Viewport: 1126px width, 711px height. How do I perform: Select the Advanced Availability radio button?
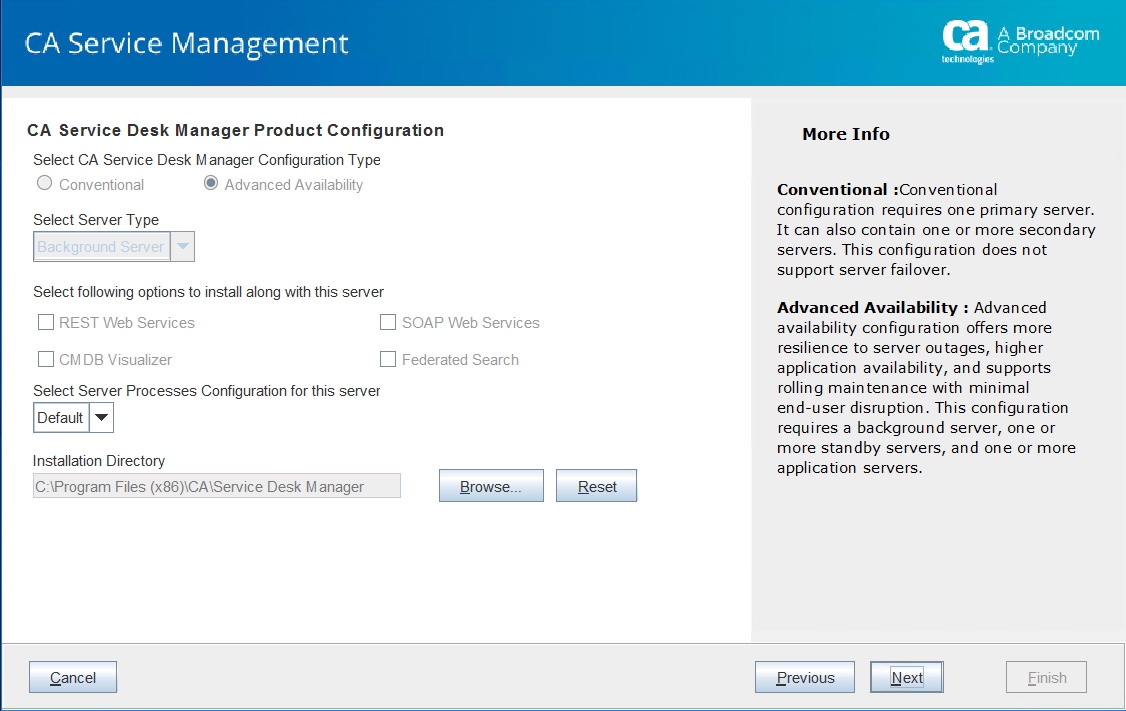(x=210, y=184)
